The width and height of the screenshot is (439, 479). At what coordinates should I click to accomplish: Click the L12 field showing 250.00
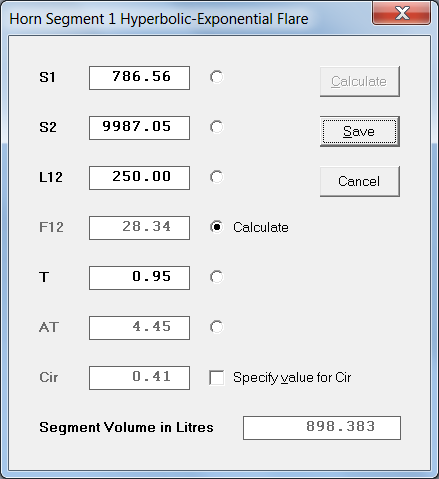[x=139, y=178]
